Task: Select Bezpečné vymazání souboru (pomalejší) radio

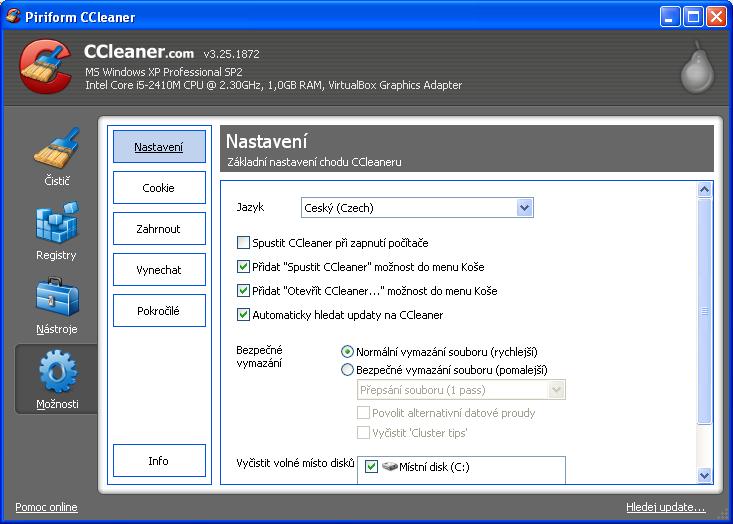Action: click(348, 370)
